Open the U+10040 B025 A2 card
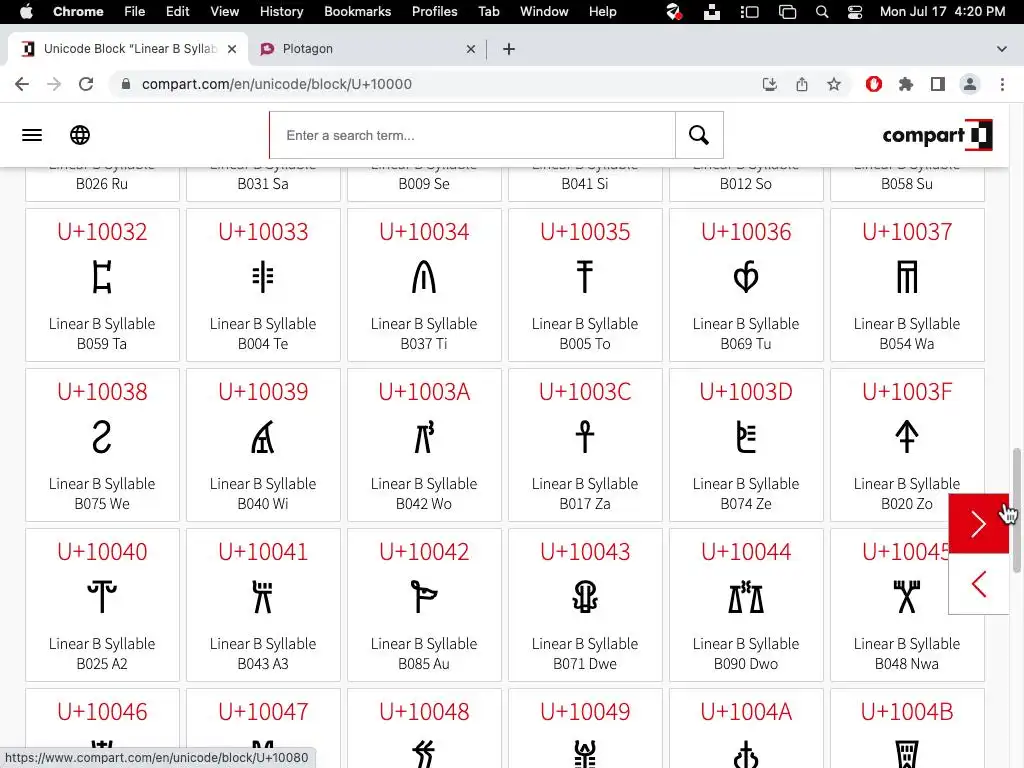Image resolution: width=1024 pixels, height=768 pixels. coord(103,605)
